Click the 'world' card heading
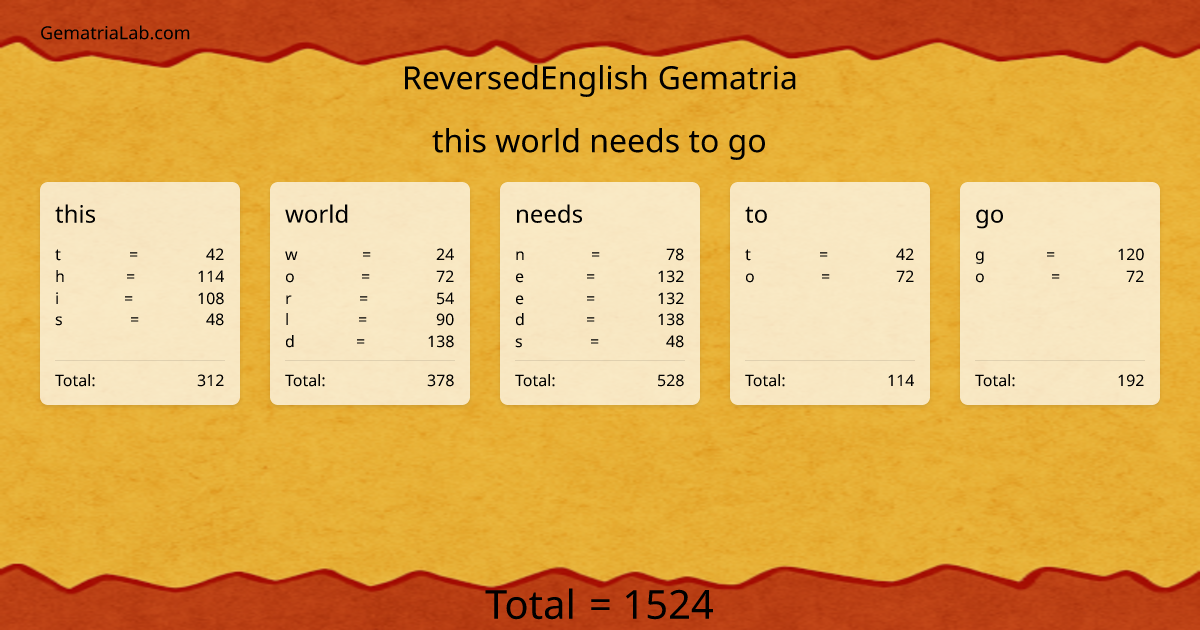Viewport: 1200px width, 630px height. coord(317,214)
